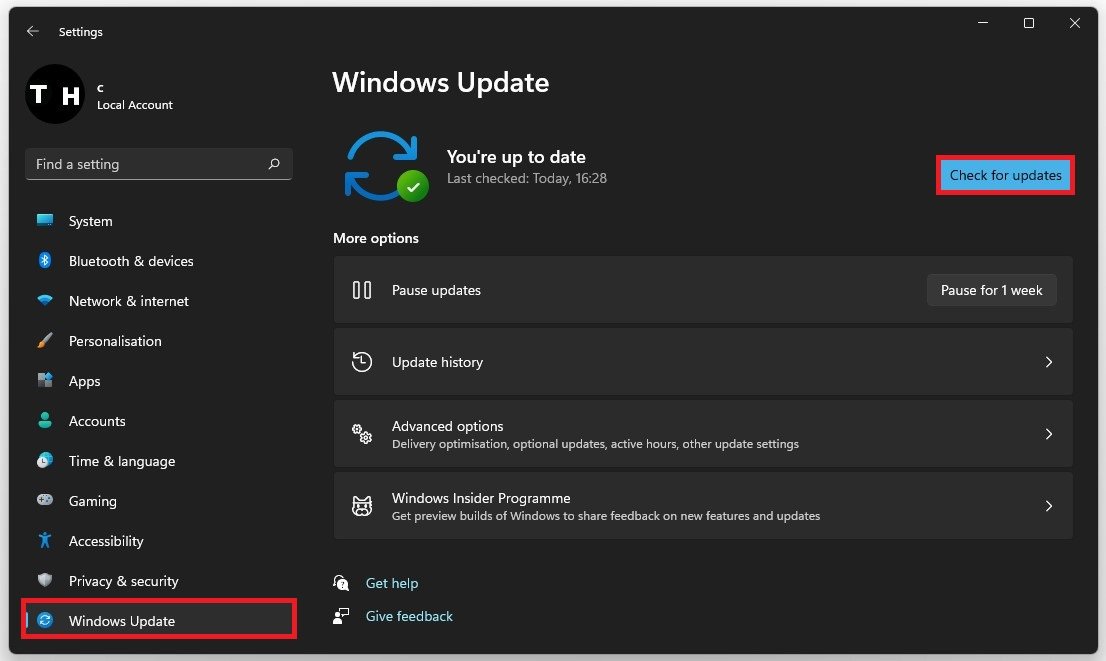
Task: Click the Bluetooth icon in sidebar
Action: (x=45, y=260)
